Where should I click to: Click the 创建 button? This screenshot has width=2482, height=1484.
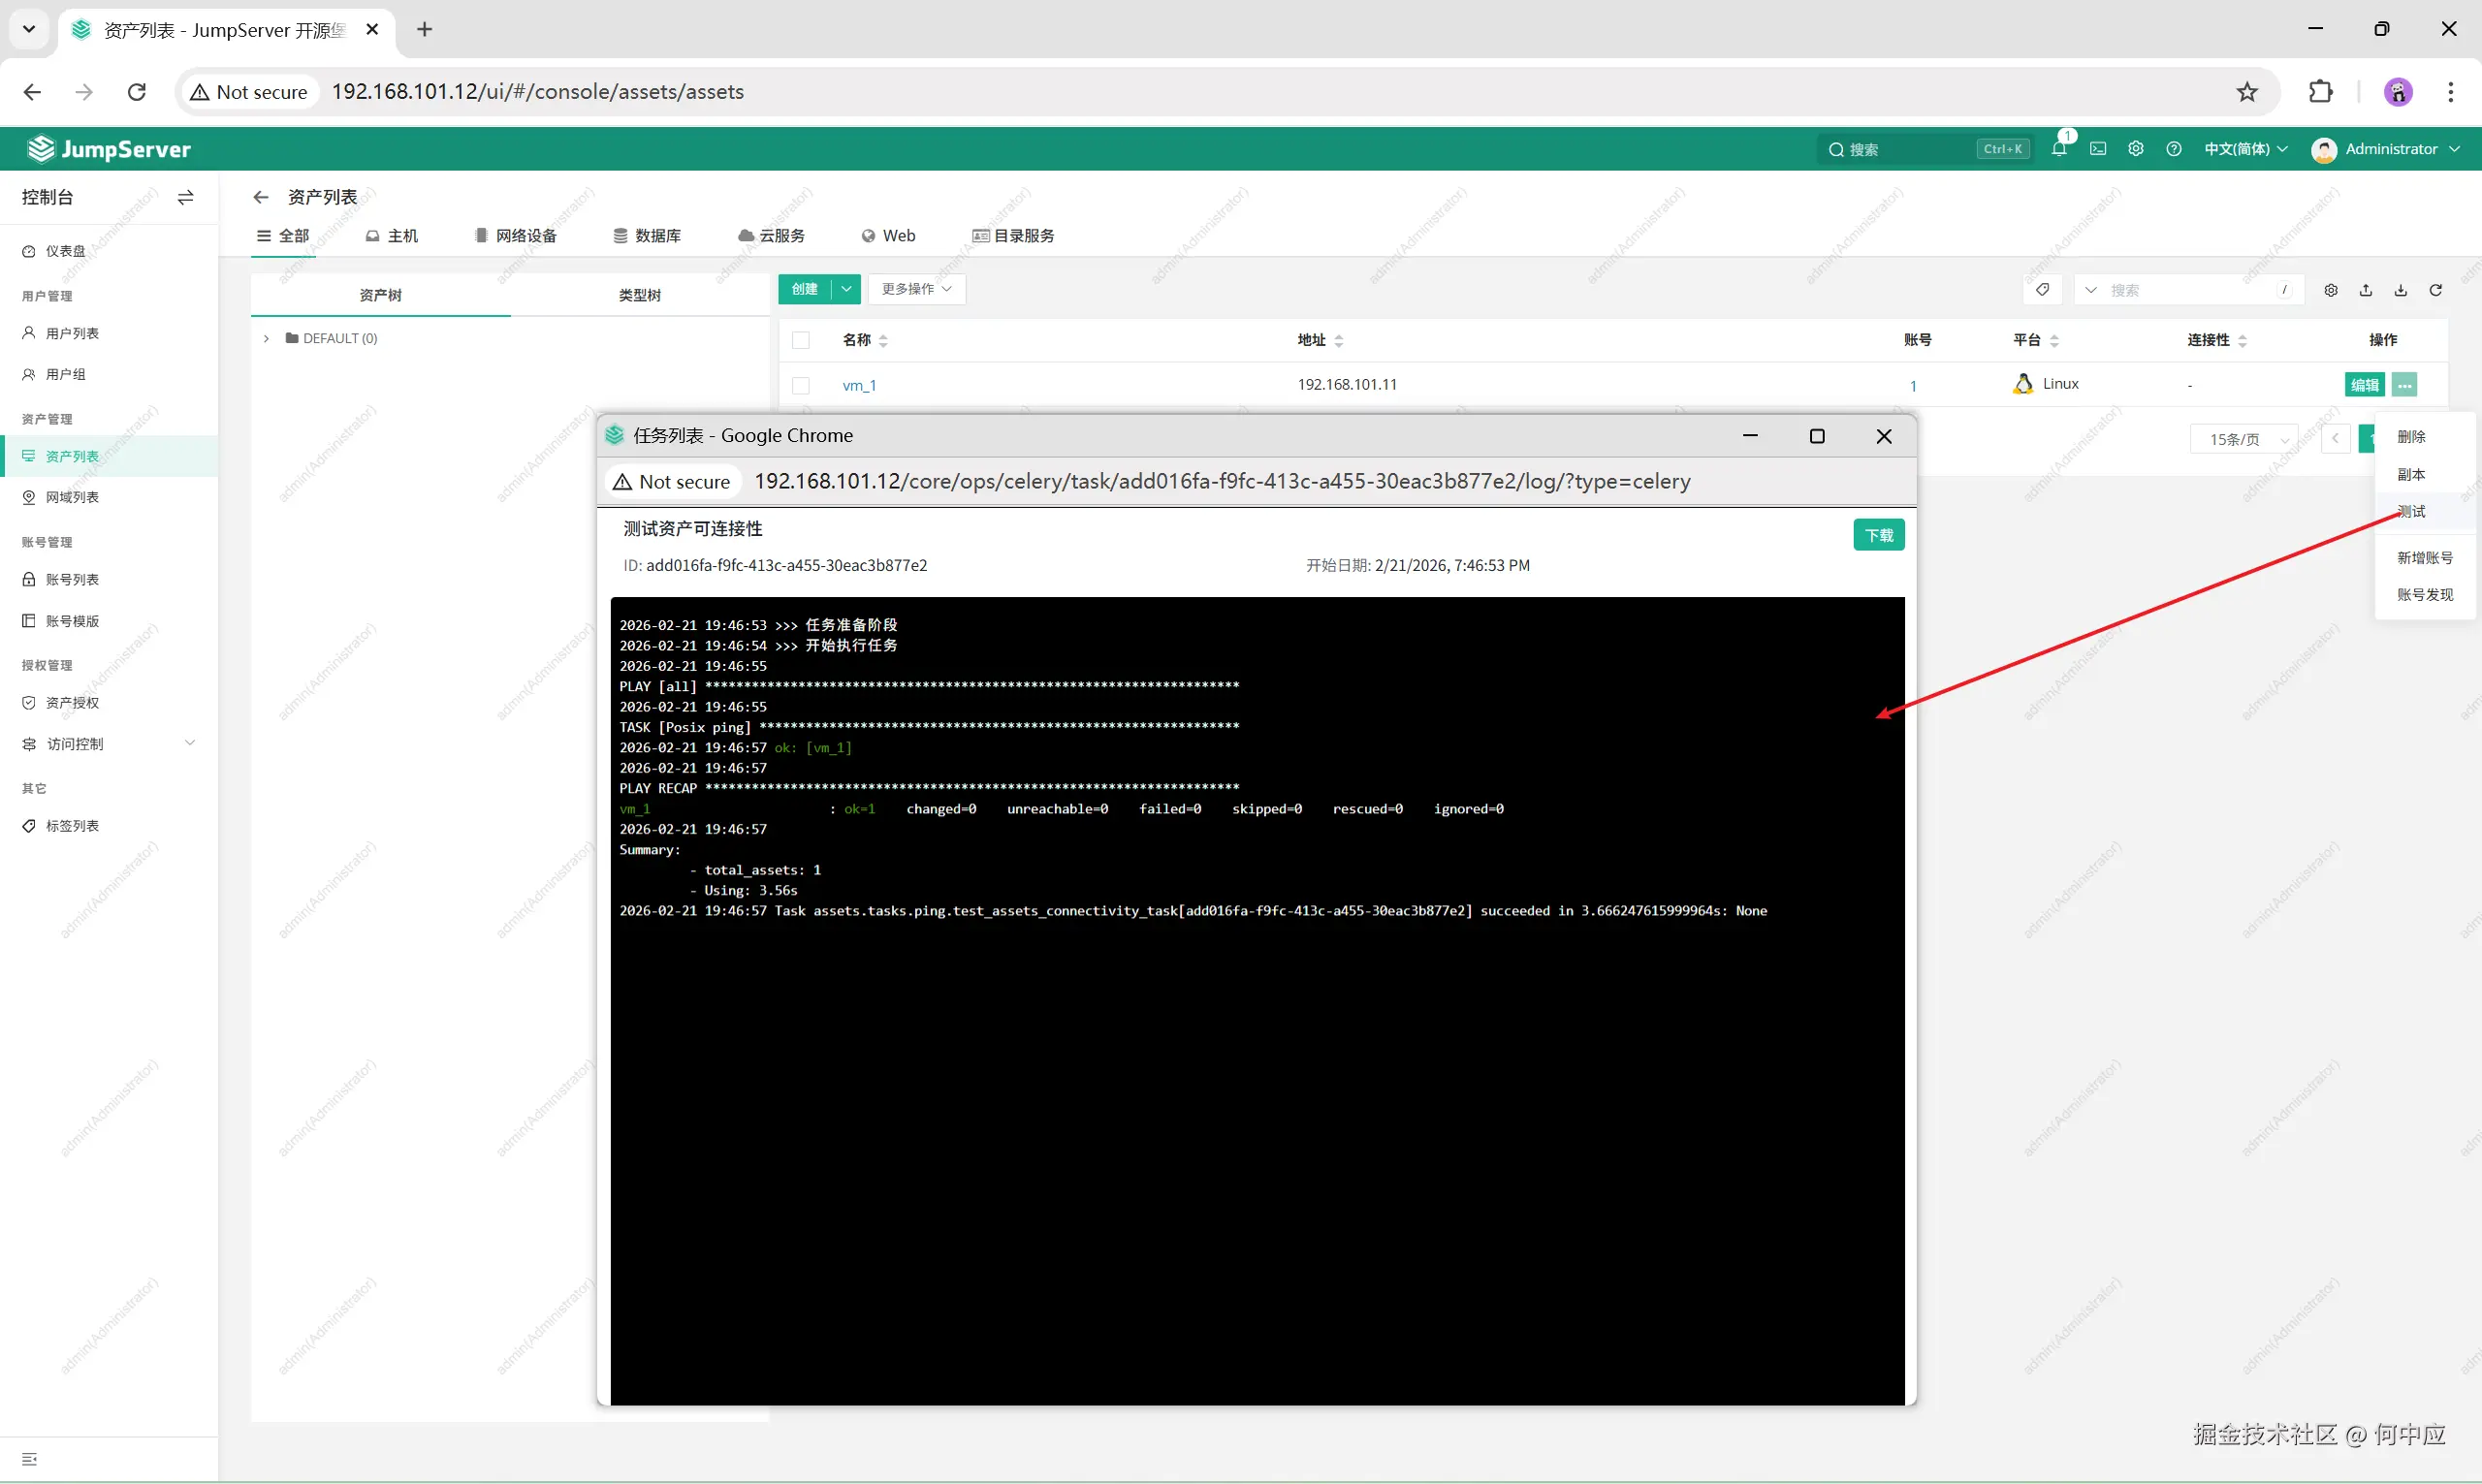pos(805,289)
